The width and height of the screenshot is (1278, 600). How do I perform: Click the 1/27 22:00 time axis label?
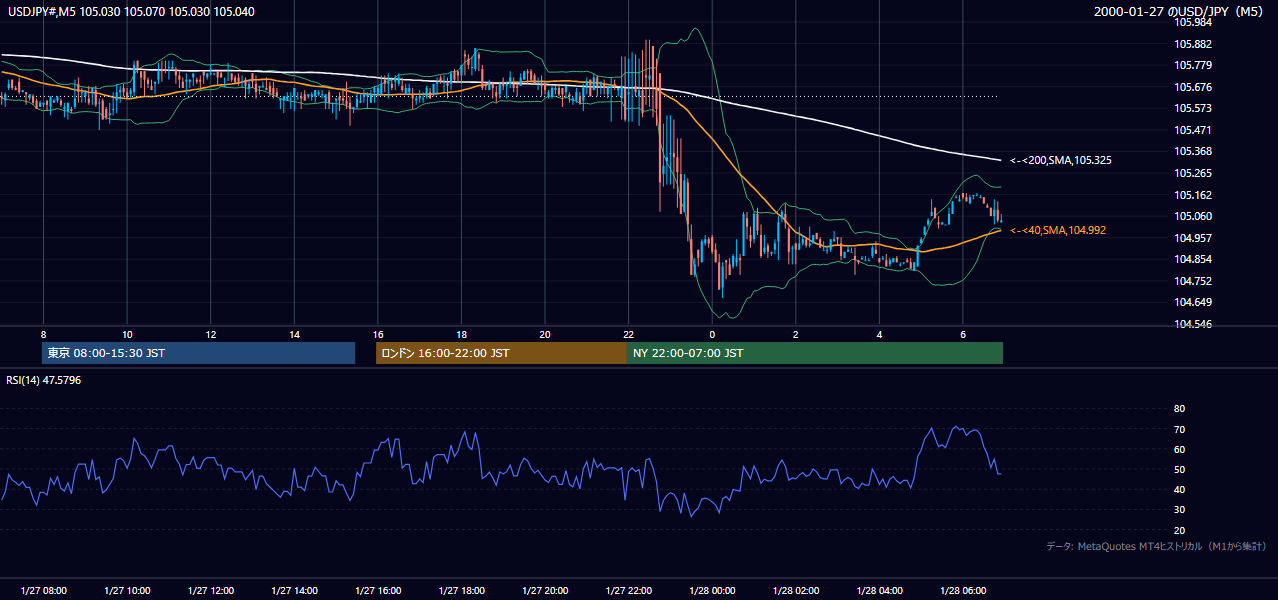(x=629, y=591)
